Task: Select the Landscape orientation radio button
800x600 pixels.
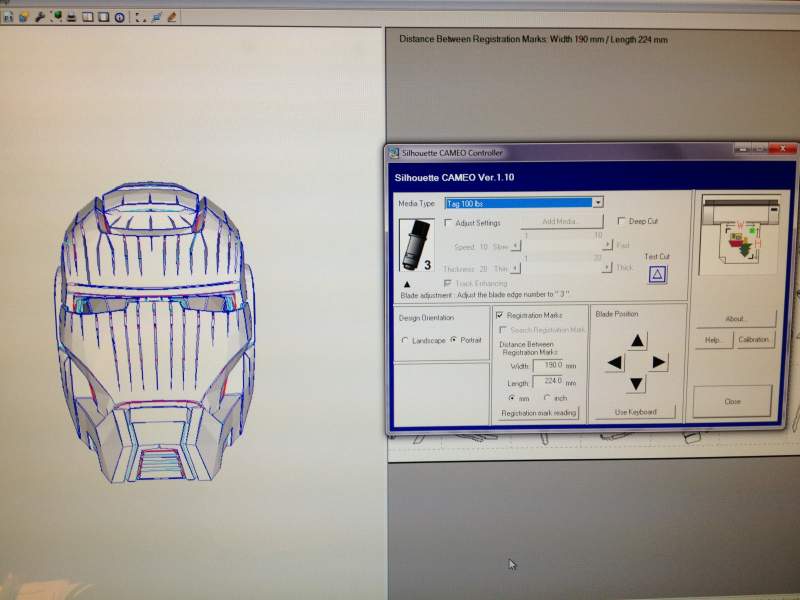Action: tap(405, 340)
